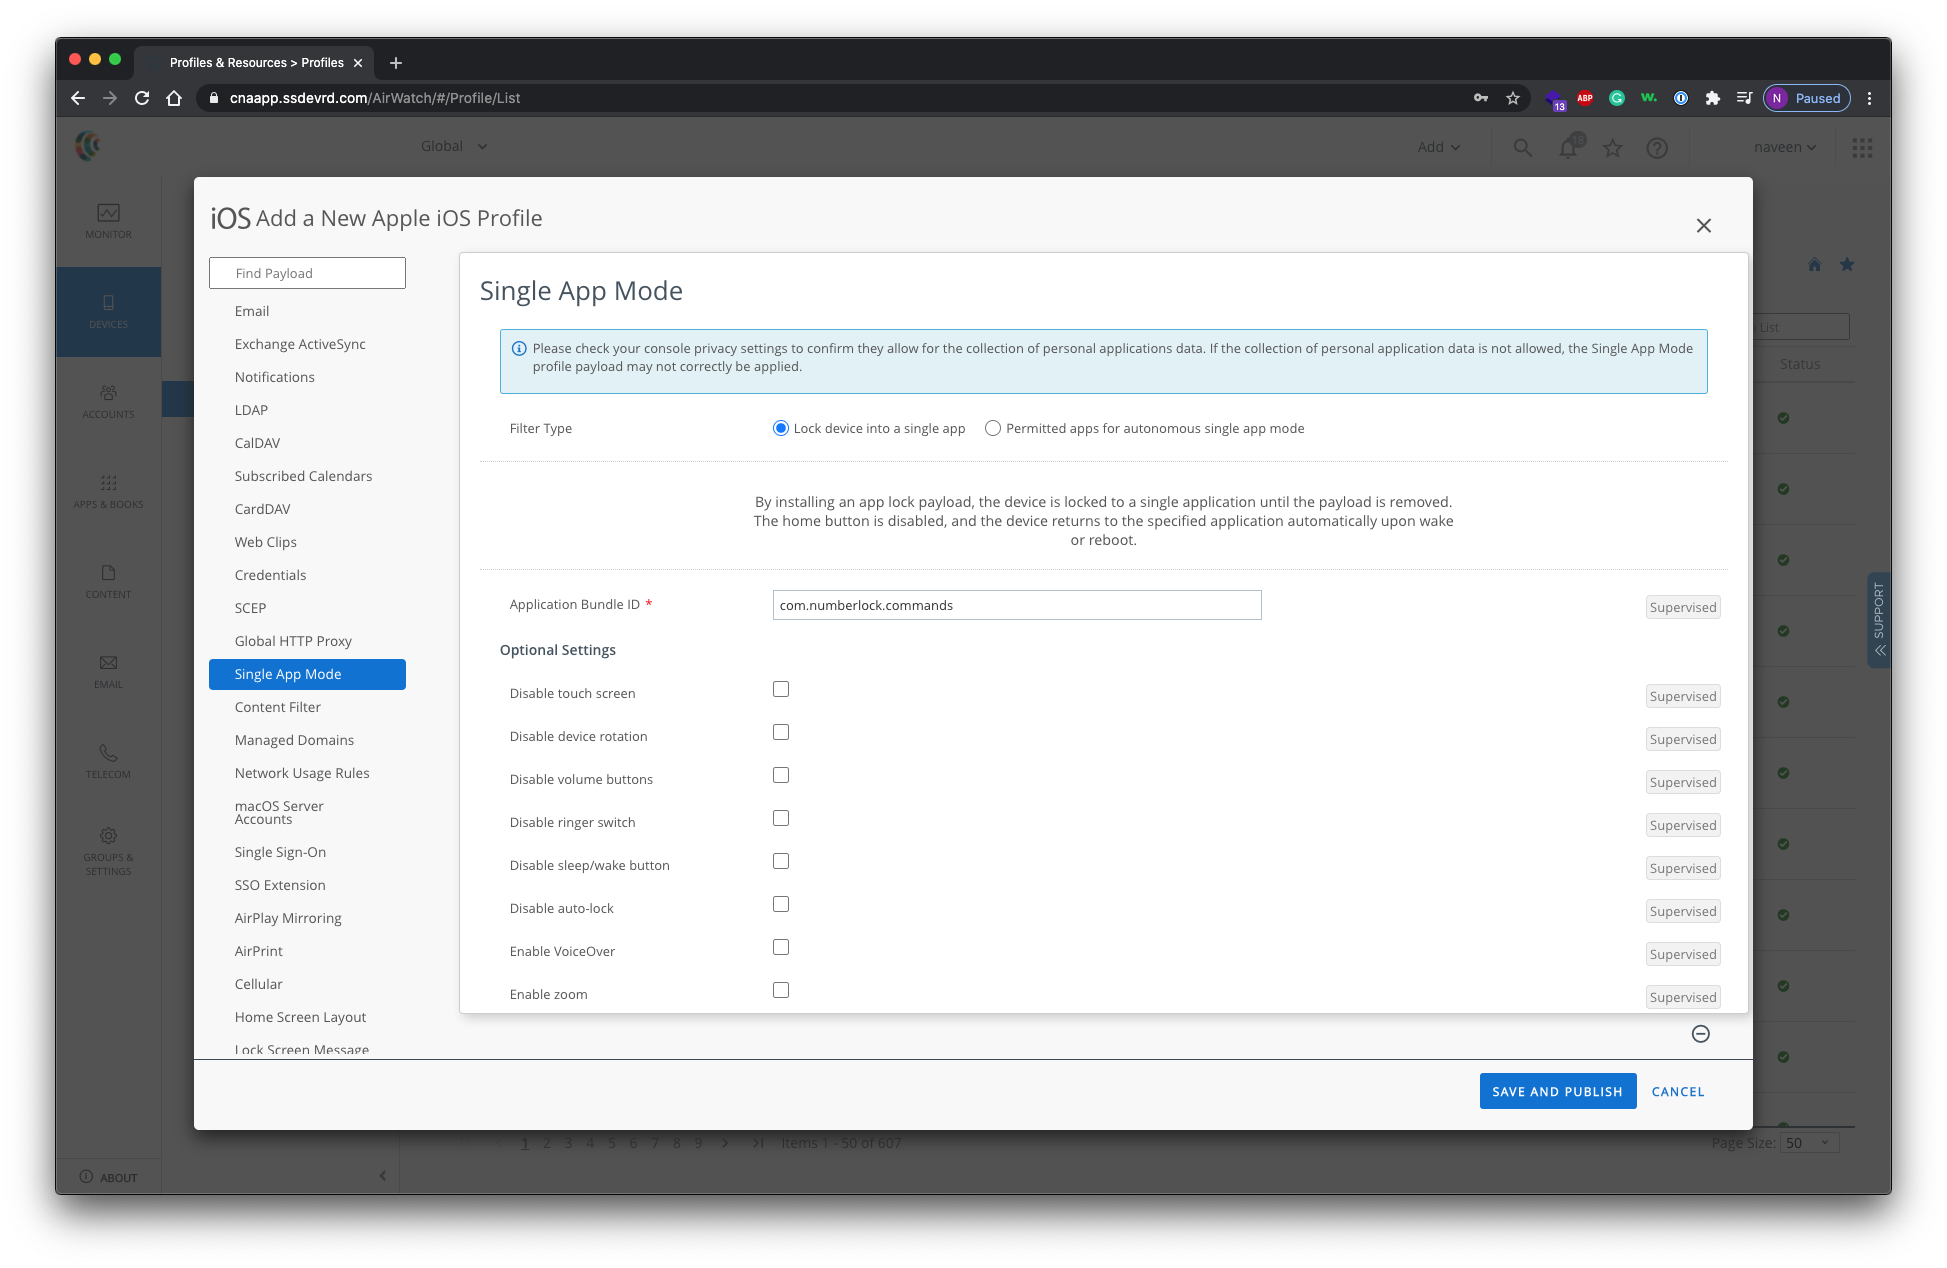Close the Add iOS Profile dialog
The image size is (1947, 1268).
click(x=1703, y=226)
